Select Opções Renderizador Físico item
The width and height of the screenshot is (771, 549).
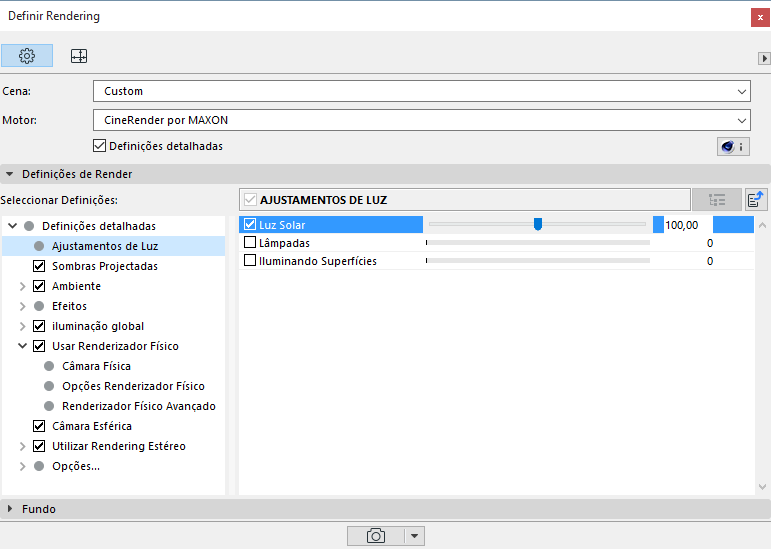[x=133, y=386]
